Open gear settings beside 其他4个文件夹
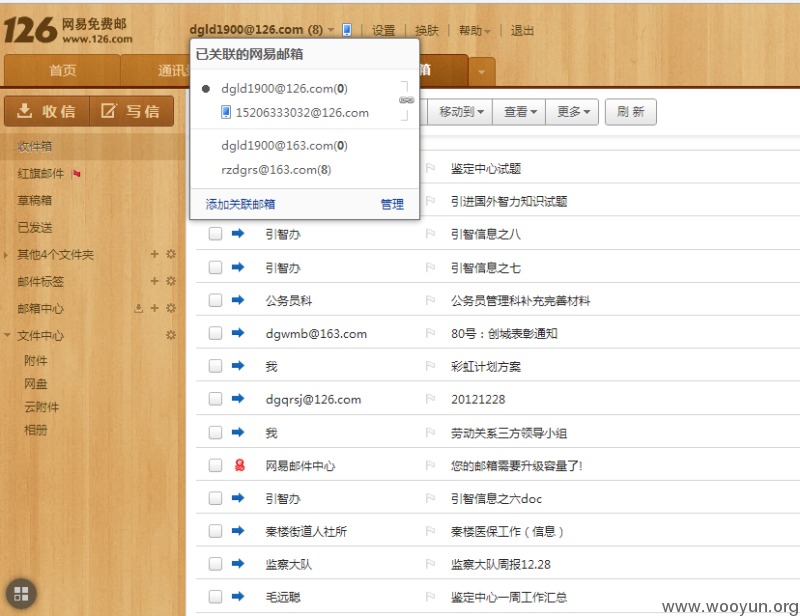Viewport: 800px width, 616px height. pos(171,254)
